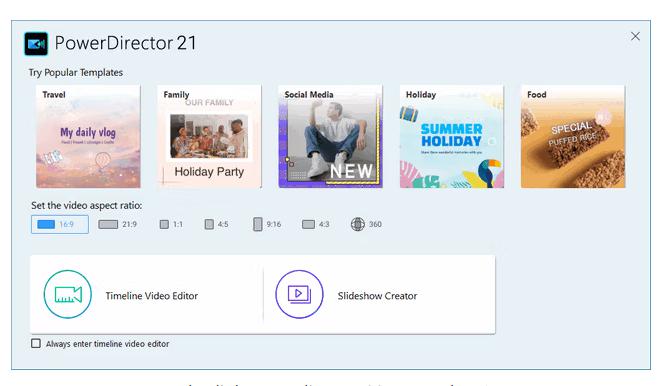Launch the Slideshow Creator
This screenshot has height=386, width=657.
(380, 295)
